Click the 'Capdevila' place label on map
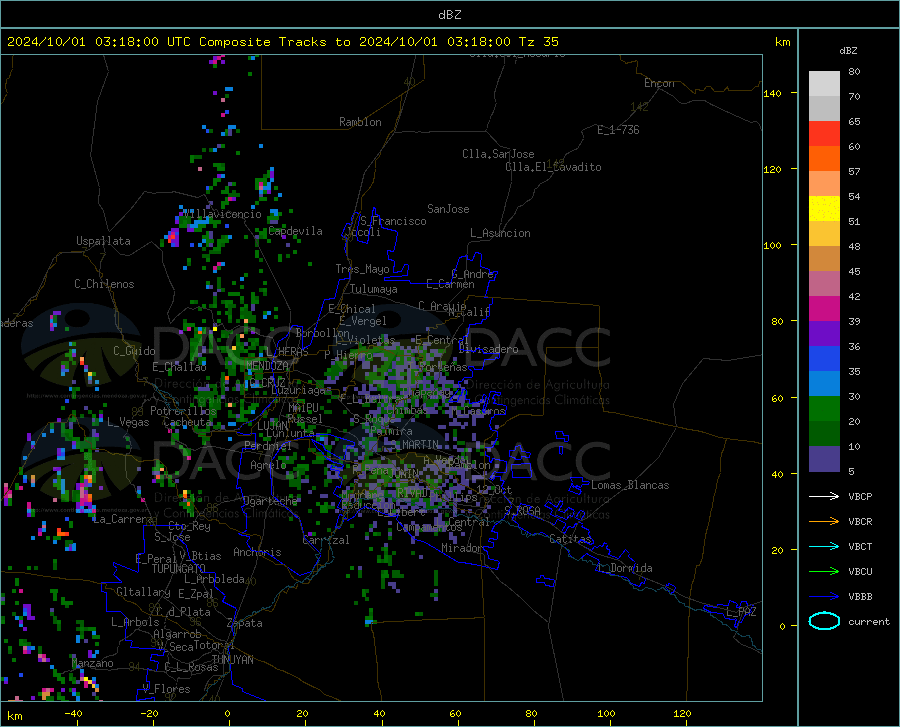The width and height of the screenshot is (900, 727). pos(295,231)
